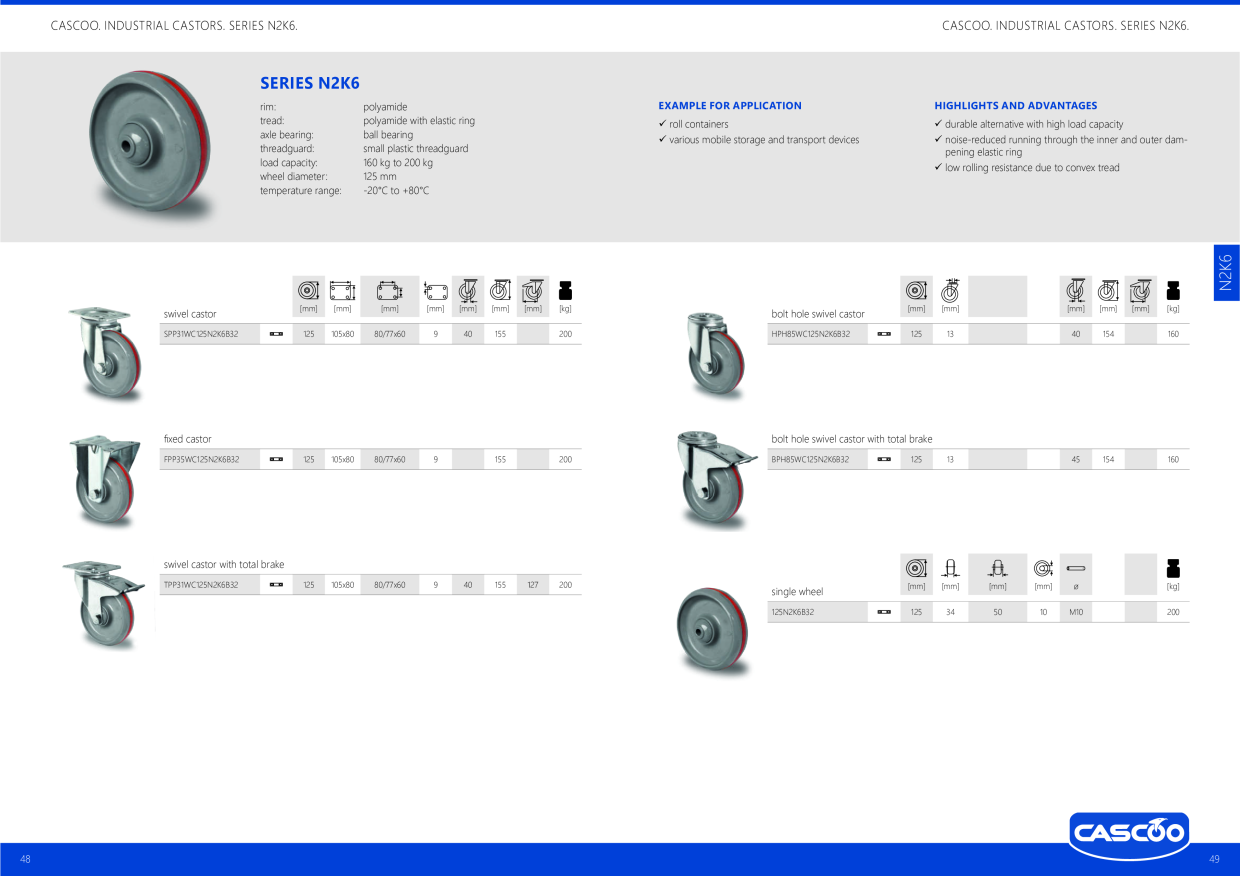Click product code 125N2K6B32
The image size is (1240, 876).
tap(793, 612)
